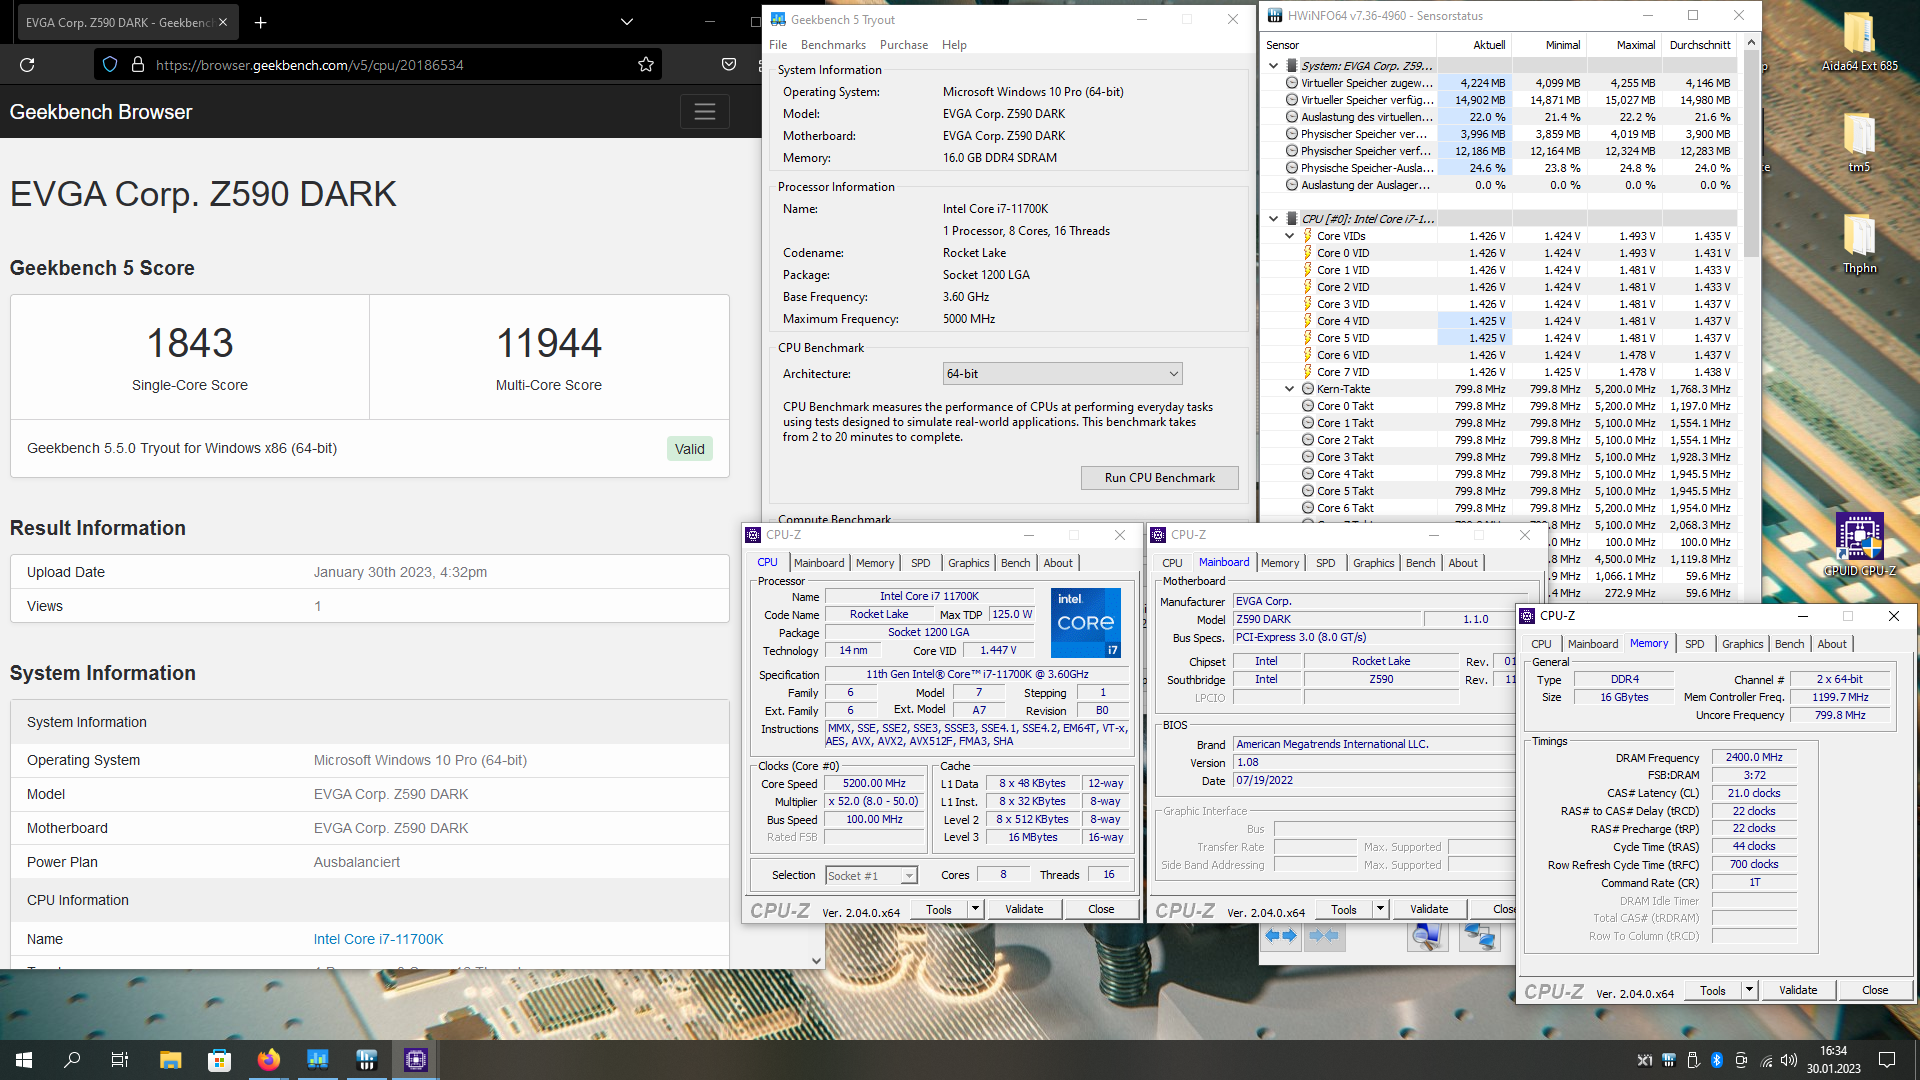The height and width of the screenshot is (1080, 1920).
Task: Close the EVGA Corp. Z590 DARK browser tab
Action: tap(223, 22)
